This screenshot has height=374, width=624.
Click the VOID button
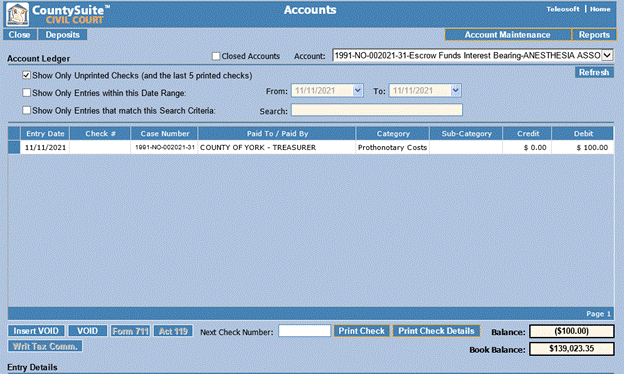click(88, 331)
